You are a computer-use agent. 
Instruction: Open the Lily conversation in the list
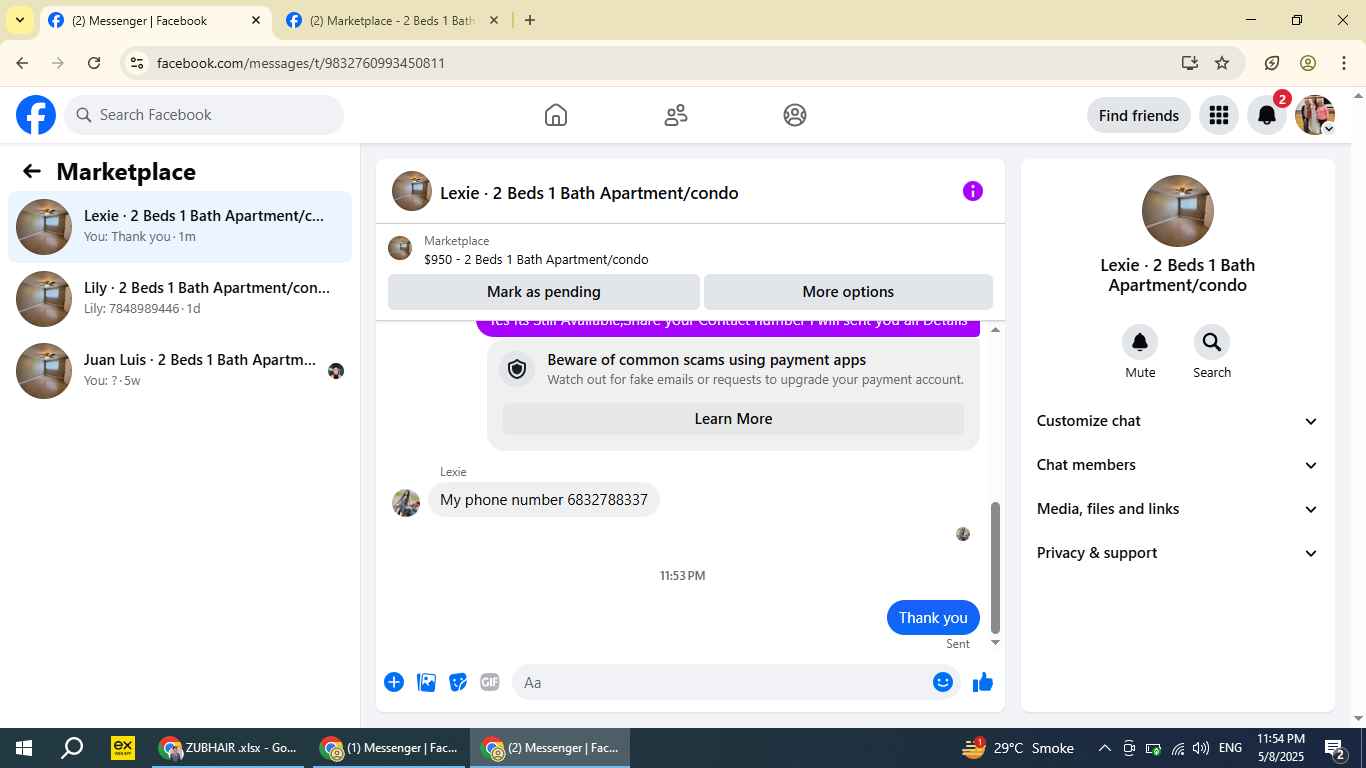(x=180, y=299)
